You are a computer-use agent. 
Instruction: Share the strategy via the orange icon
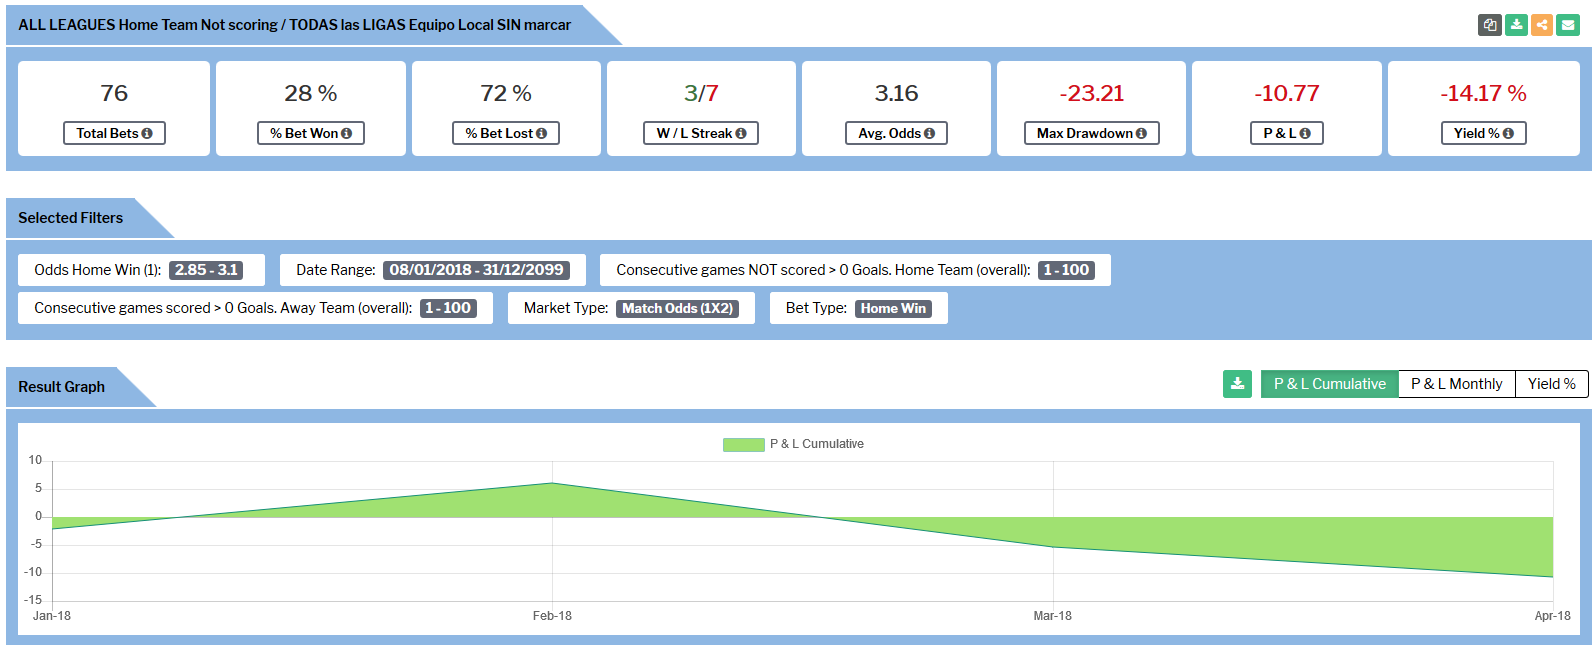(x=1542, y=25)
